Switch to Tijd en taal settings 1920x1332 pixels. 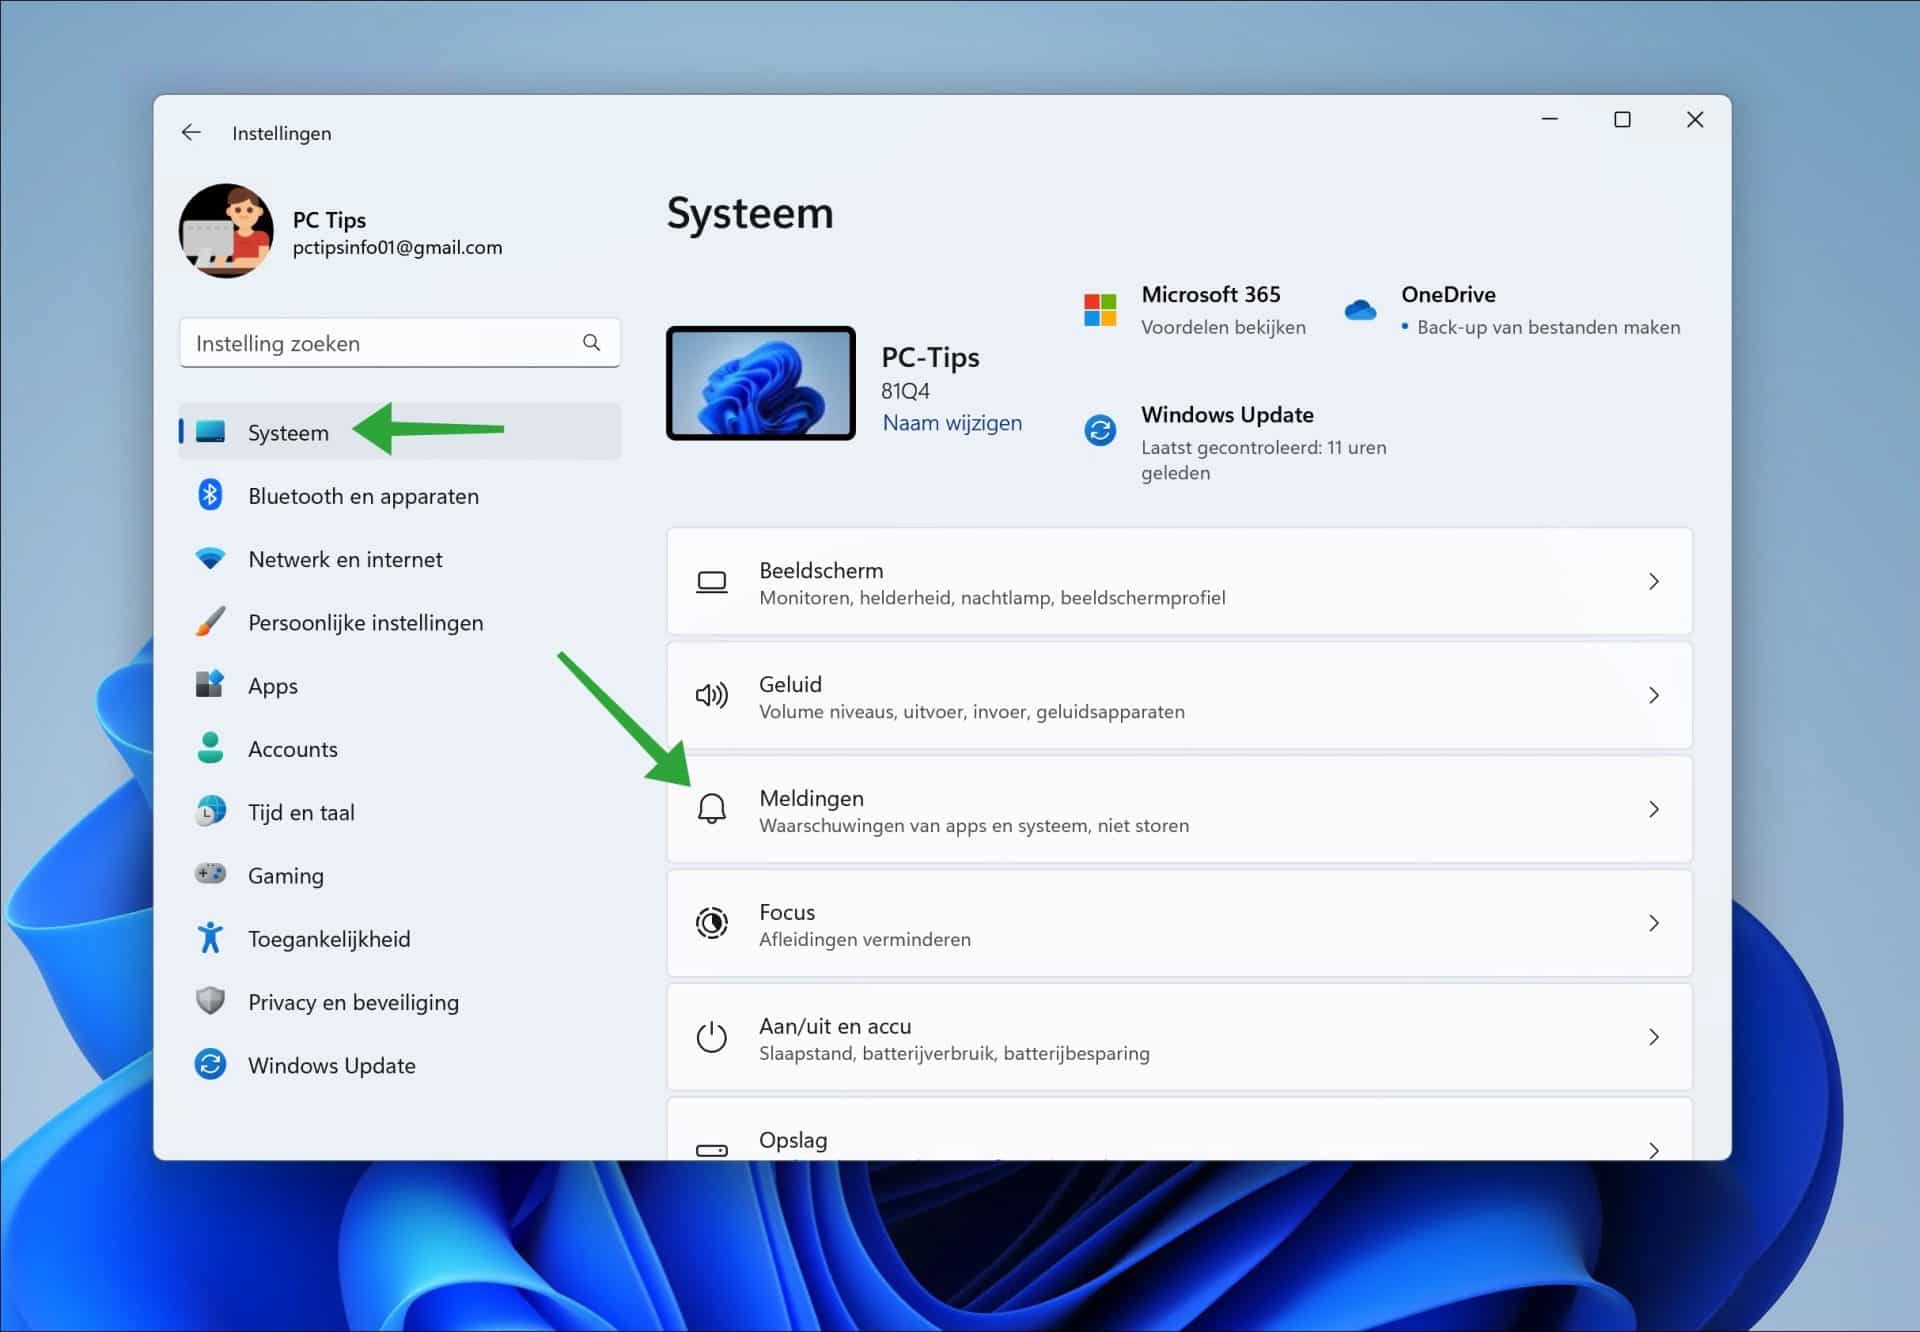300,811
